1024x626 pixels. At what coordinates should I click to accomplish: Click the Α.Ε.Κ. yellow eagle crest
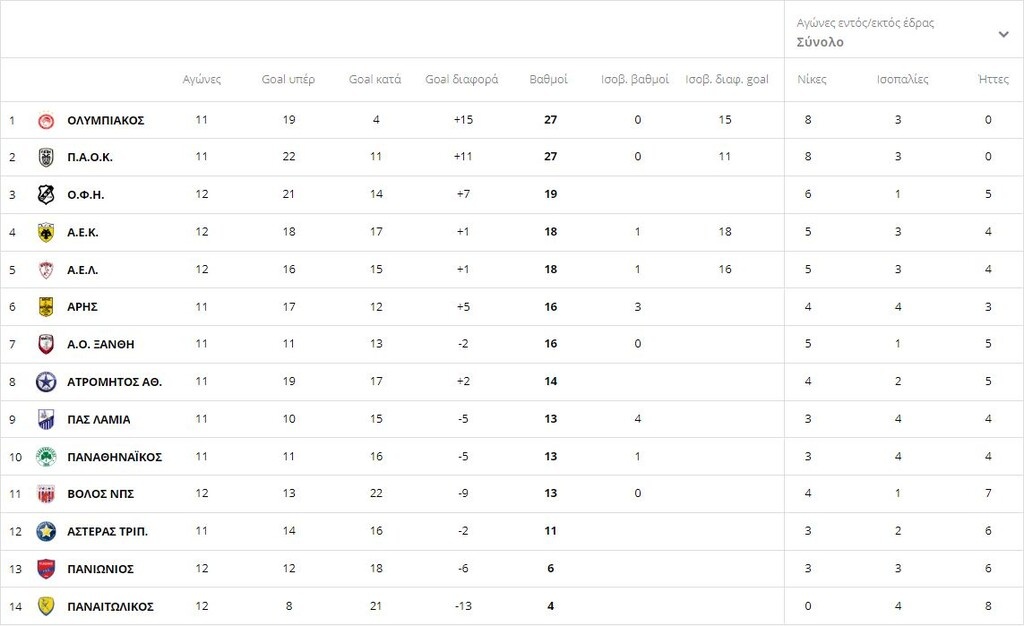click(46, 232)
